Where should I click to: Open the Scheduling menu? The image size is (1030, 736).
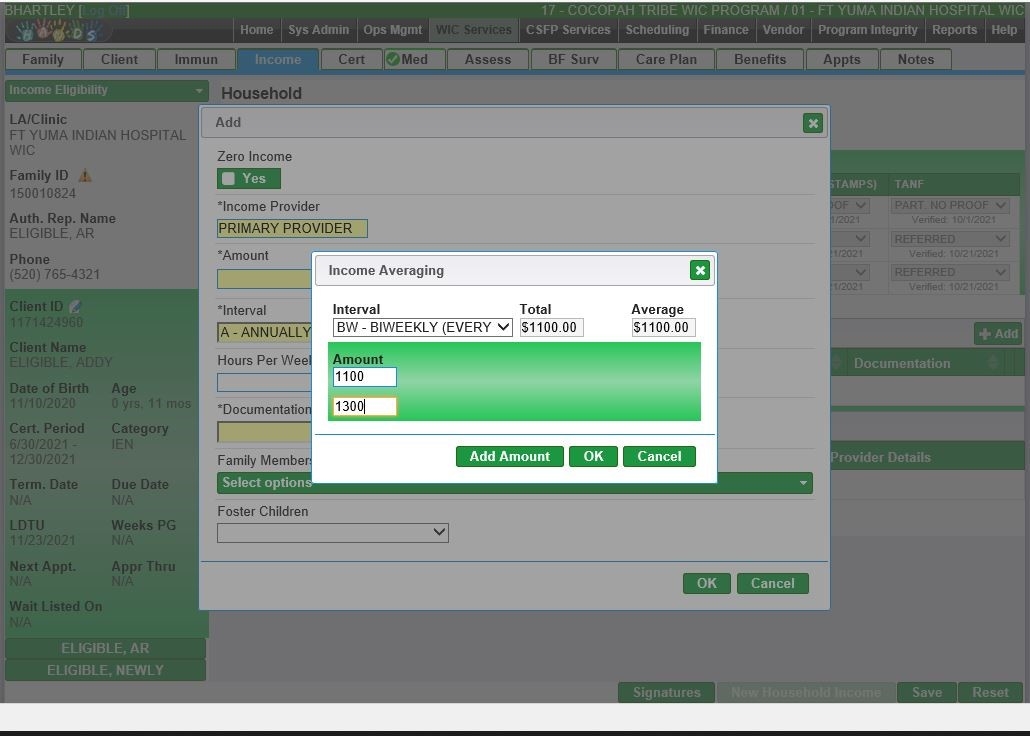[x=657, y=30]
